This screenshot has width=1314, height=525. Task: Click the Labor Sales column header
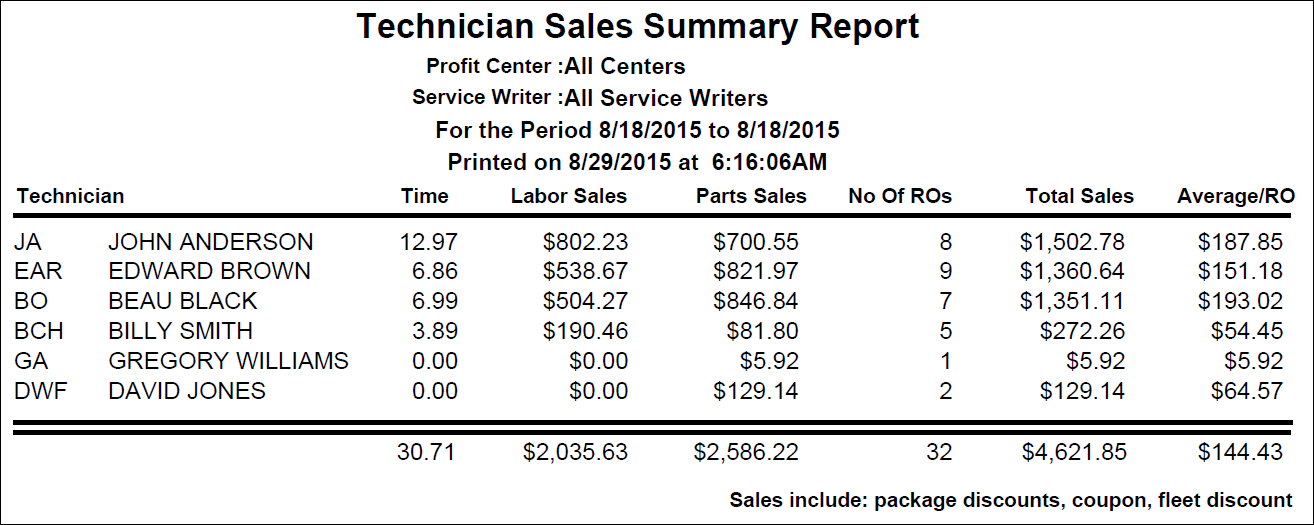568,196
